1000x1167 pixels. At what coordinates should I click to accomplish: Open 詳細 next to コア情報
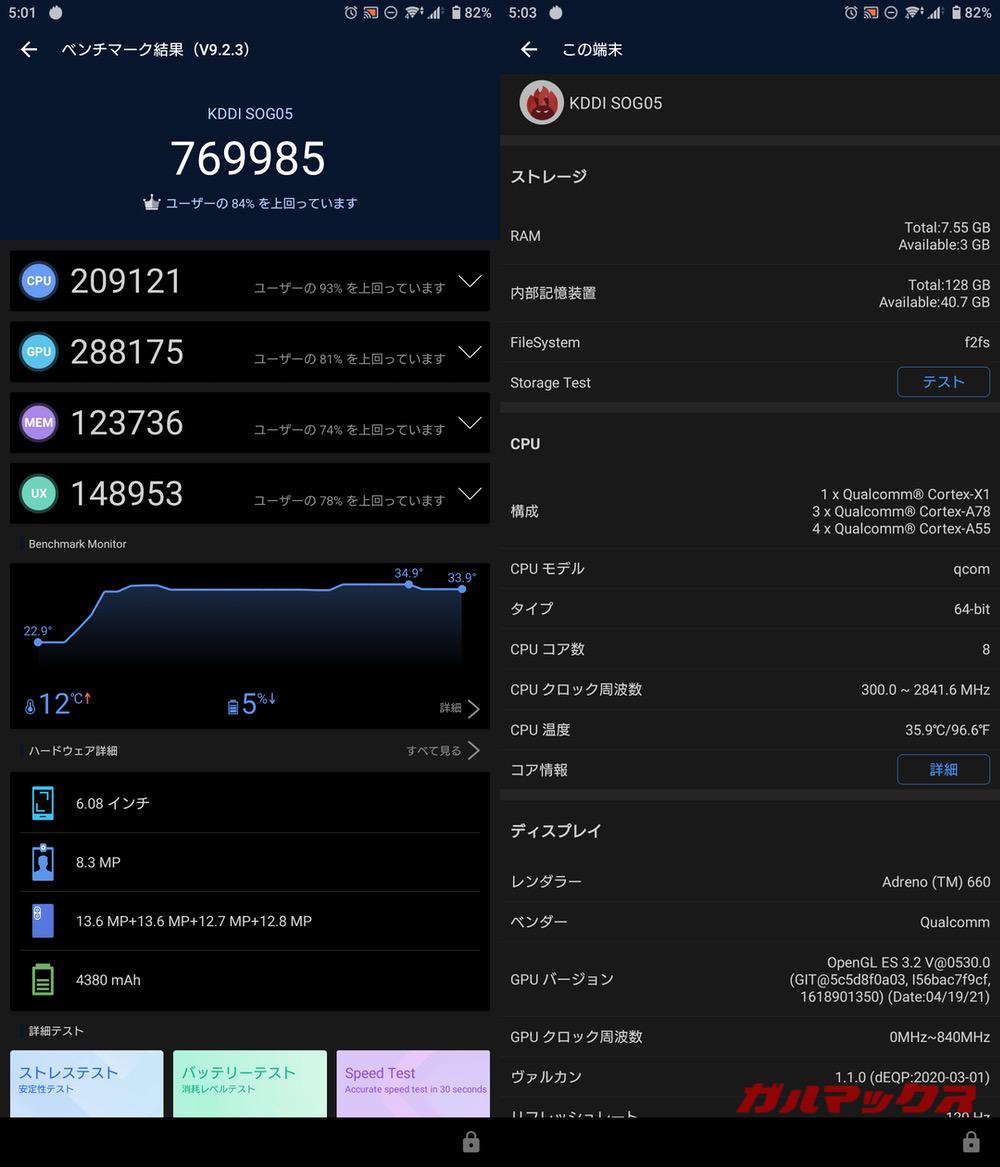pyautogui.click(x=943, y=769)
